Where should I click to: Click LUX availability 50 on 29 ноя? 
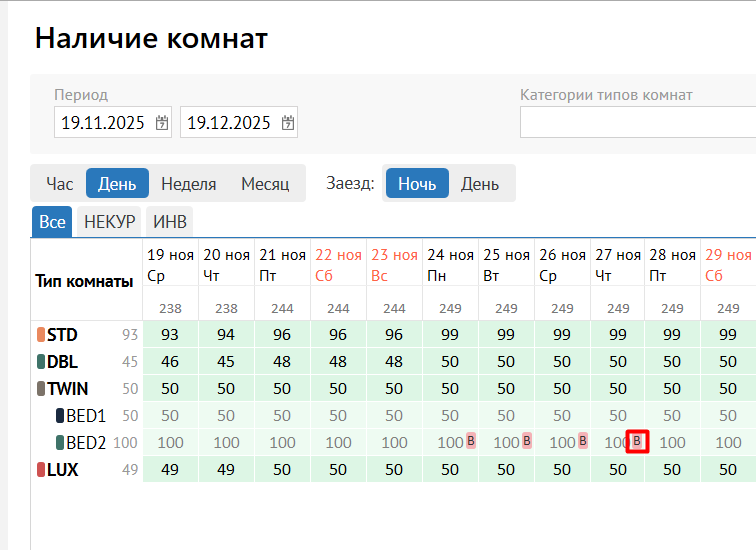[x=728, y=470]
